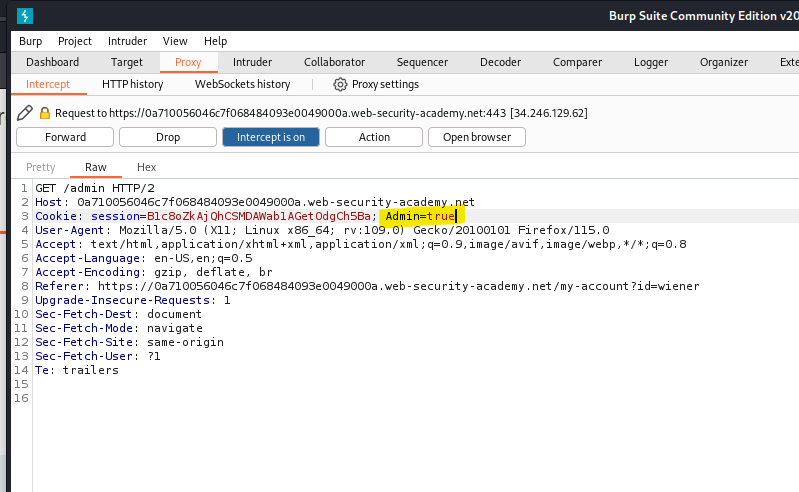Click the Accept header line

(x=361, y=244)
